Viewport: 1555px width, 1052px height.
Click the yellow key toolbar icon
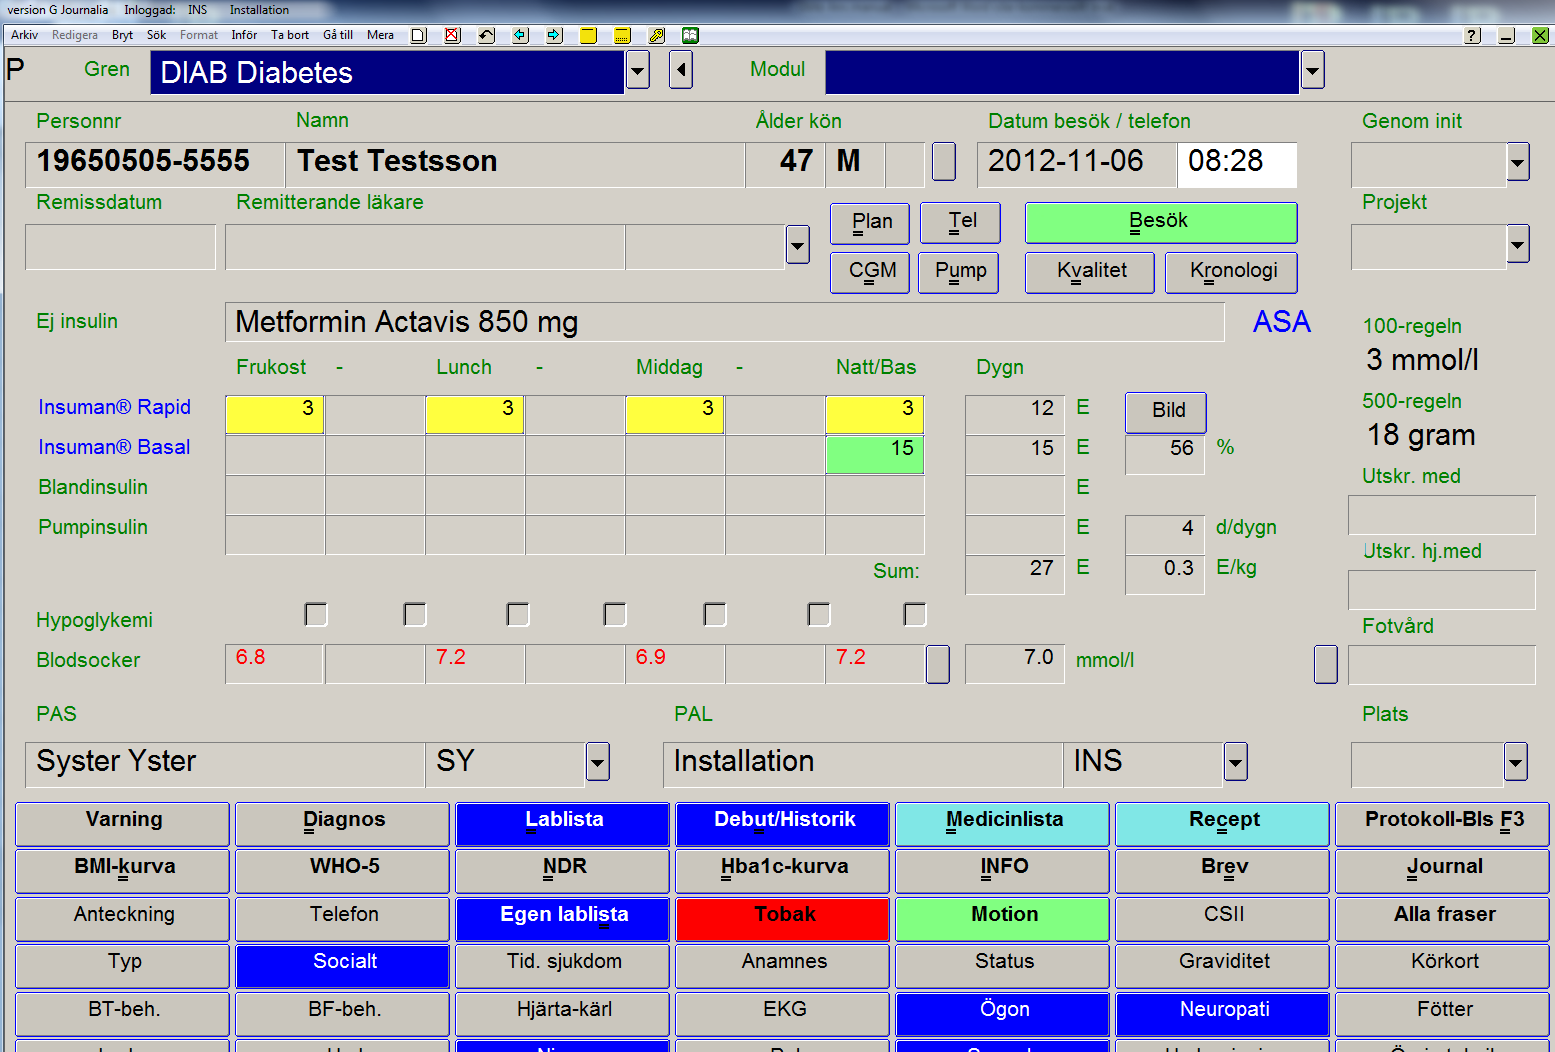(656, 35)
